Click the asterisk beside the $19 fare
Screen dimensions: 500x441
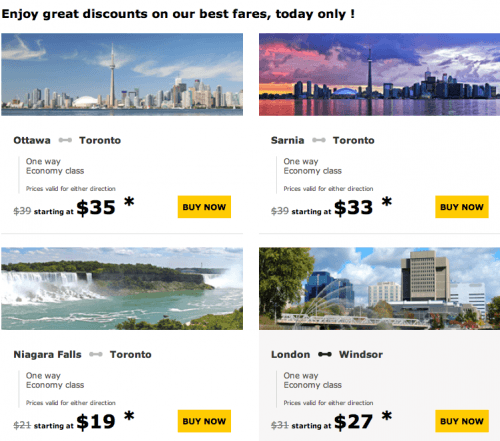point(129,415)
